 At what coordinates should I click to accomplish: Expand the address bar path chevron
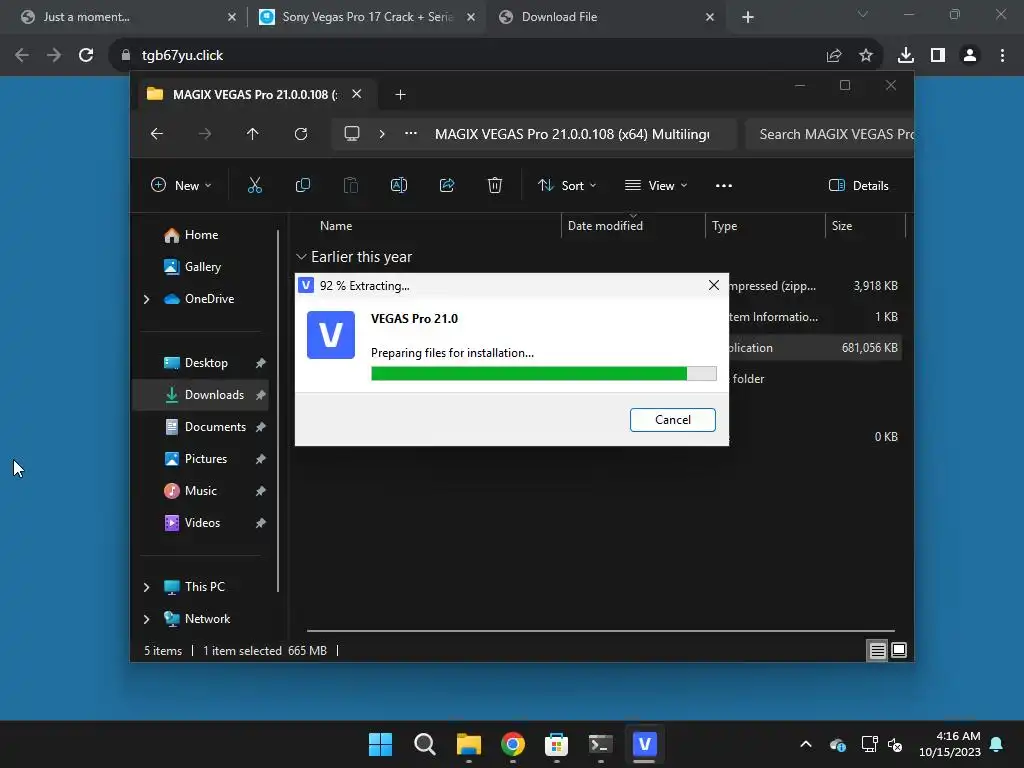coord(382,134)
